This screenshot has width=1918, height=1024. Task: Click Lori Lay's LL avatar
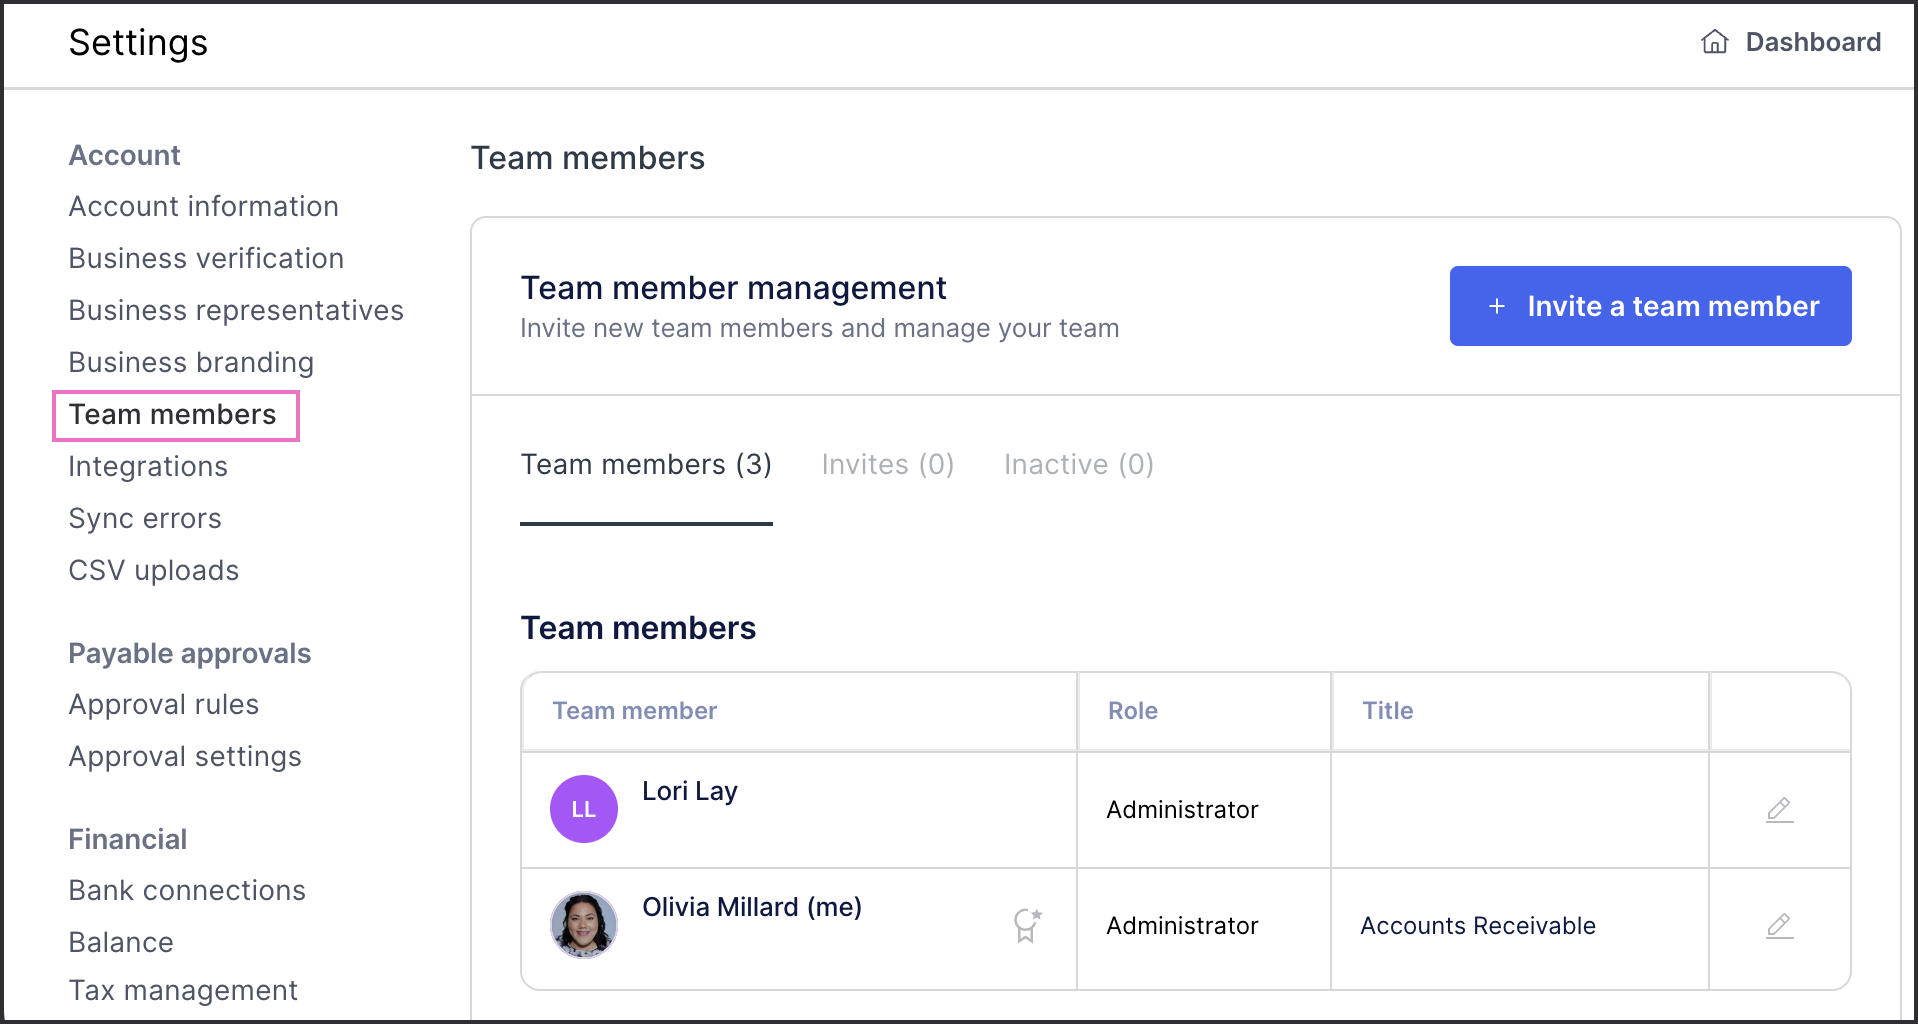(583, 809)
